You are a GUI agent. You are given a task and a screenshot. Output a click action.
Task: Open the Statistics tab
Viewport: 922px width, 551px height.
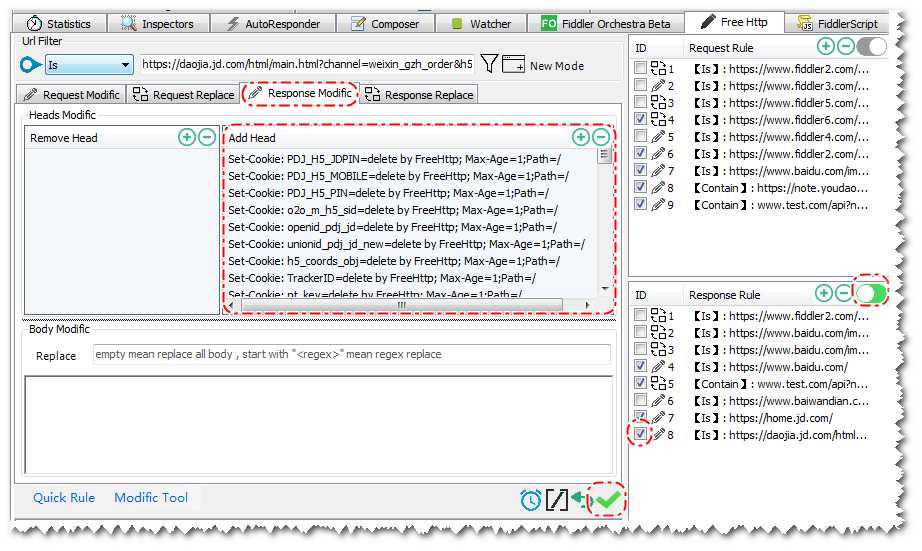point(59,24)
